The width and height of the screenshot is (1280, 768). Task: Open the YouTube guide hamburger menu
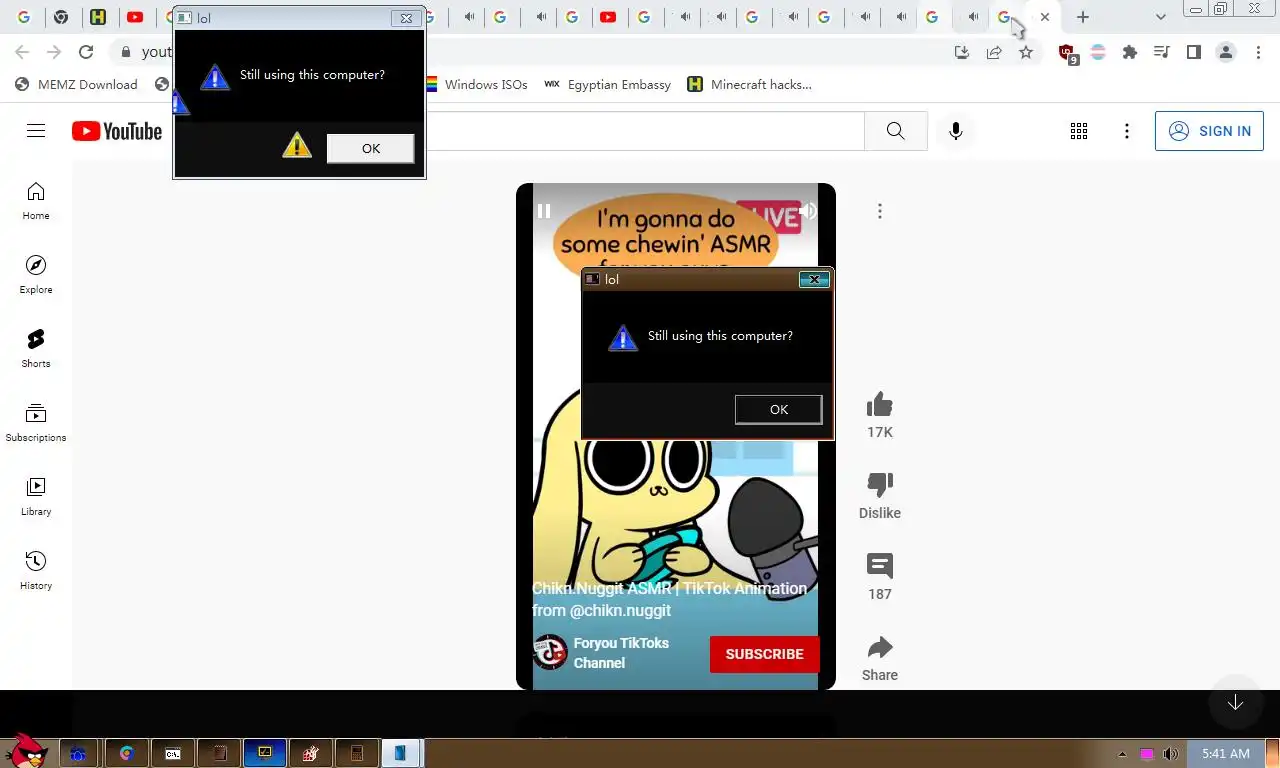[x=36, y=131]
